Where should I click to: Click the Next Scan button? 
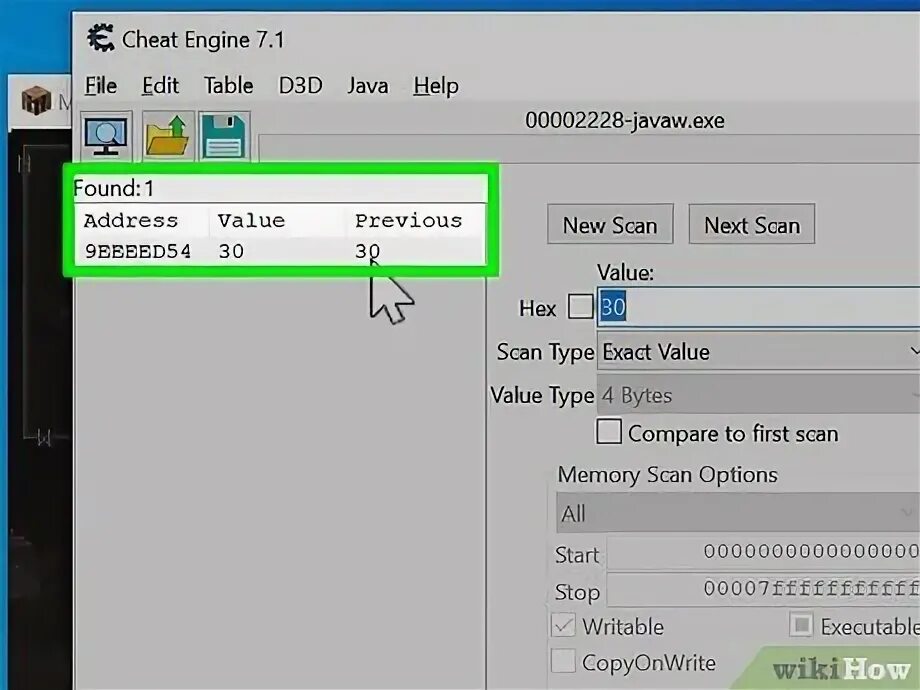point(752,224)
